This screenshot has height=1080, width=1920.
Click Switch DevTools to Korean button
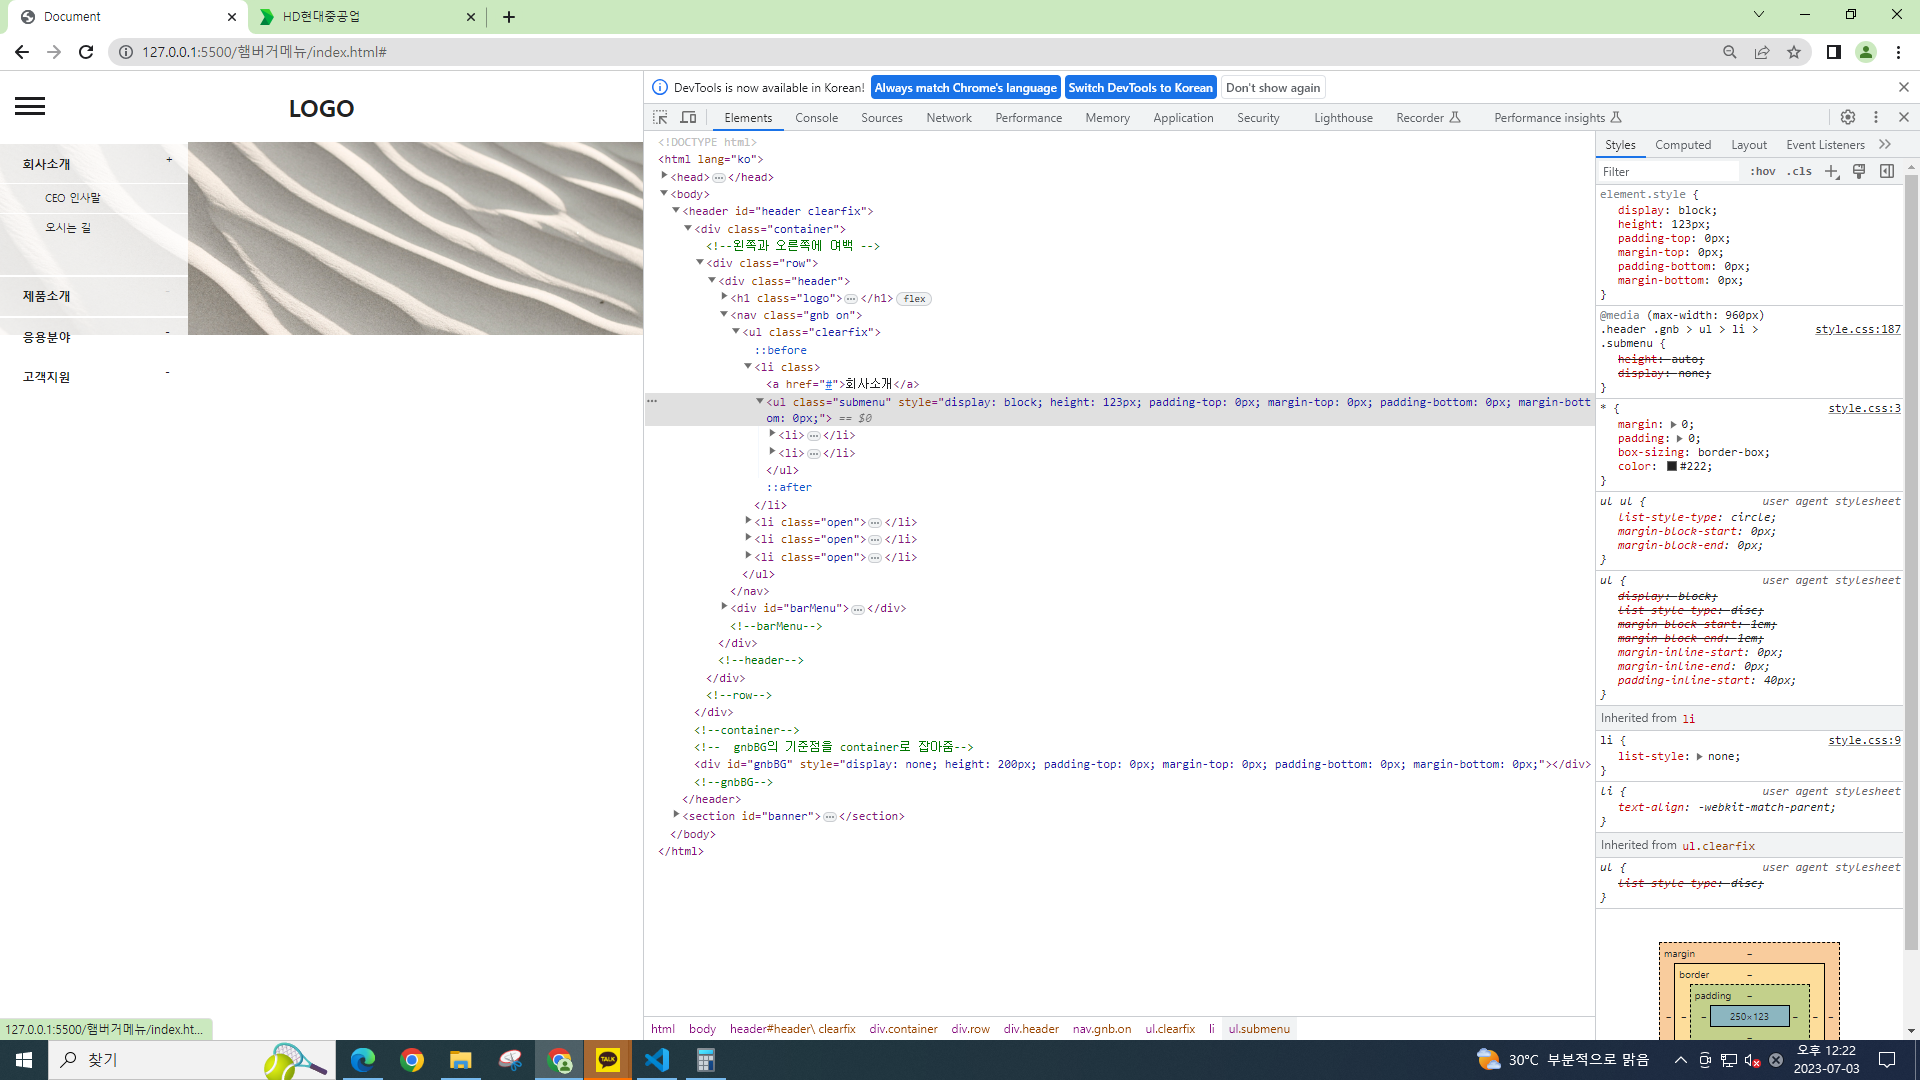point(1140,88)
